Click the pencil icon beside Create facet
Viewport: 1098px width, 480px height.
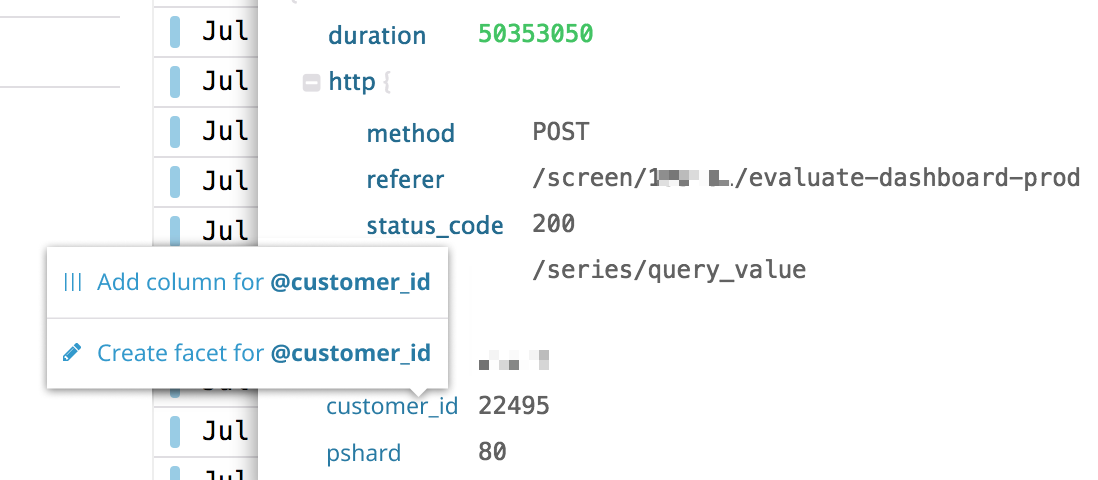(x=72, y=353)
